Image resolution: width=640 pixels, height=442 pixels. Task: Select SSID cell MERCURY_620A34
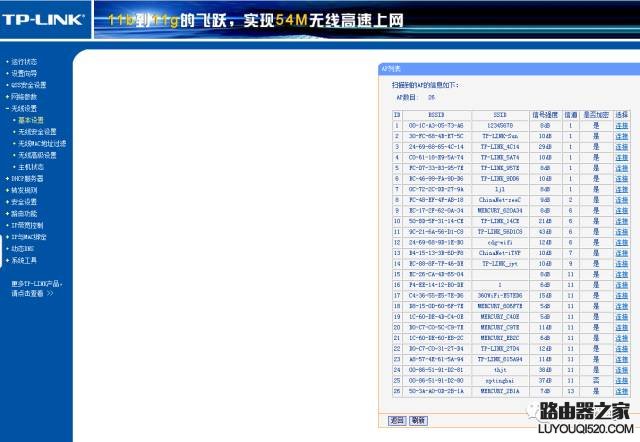pos(500,211)
